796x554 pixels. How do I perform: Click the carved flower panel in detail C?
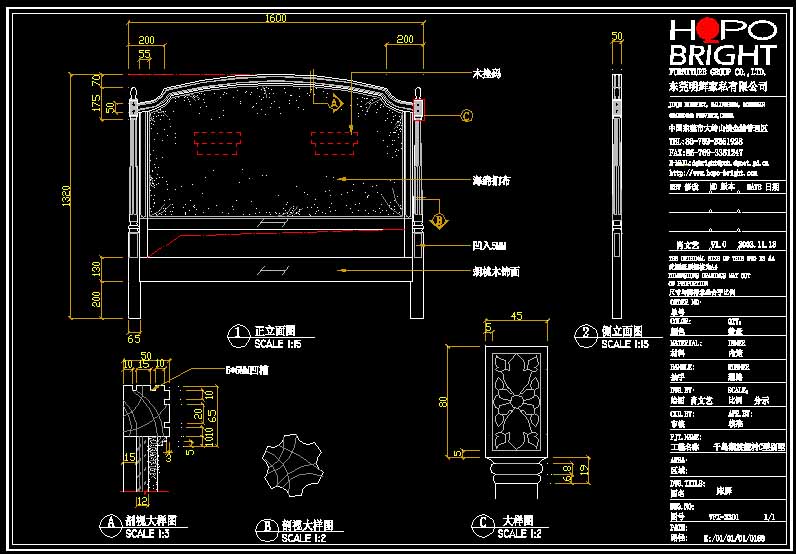pyautogui.click(x=516, y=402)
